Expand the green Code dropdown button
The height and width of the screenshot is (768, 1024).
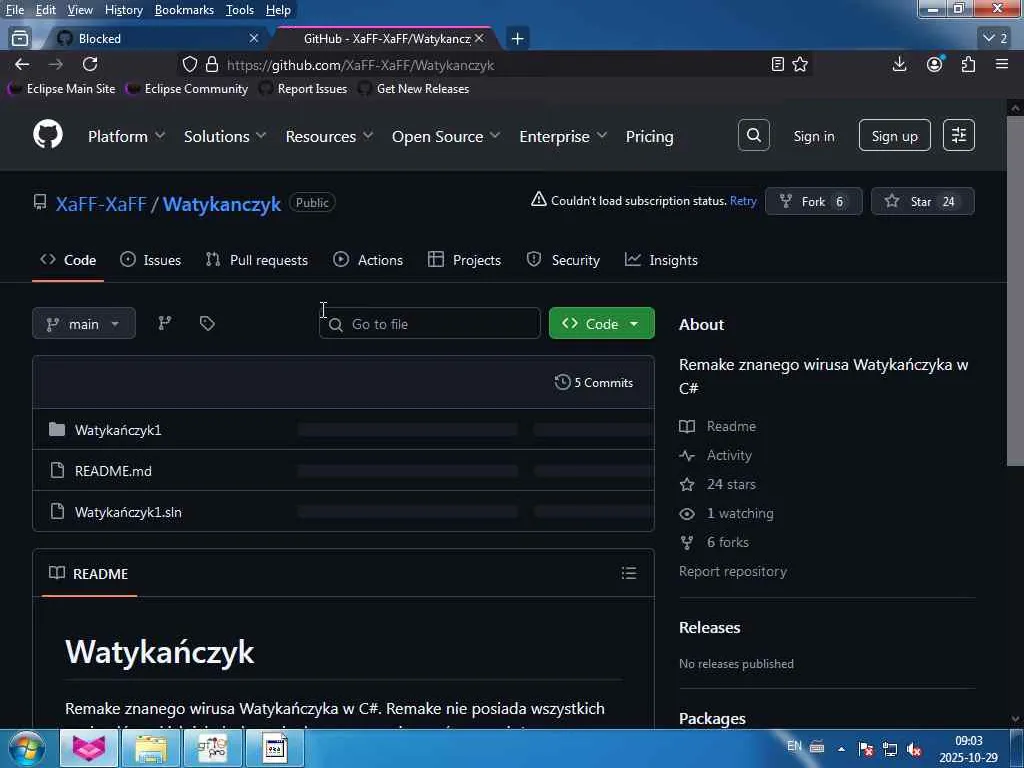pos(601,323)
